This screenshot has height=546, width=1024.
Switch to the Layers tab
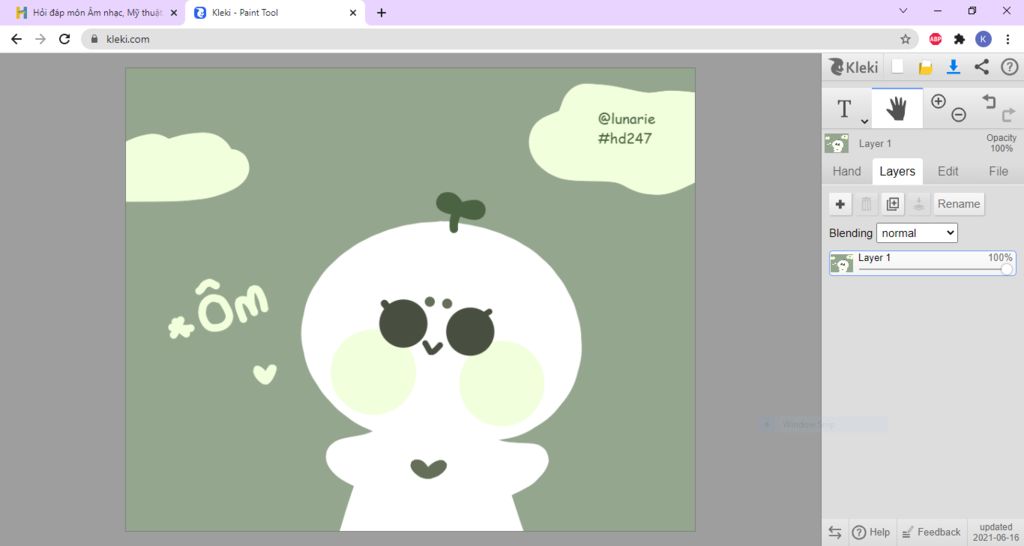click(x=897, y=171)
